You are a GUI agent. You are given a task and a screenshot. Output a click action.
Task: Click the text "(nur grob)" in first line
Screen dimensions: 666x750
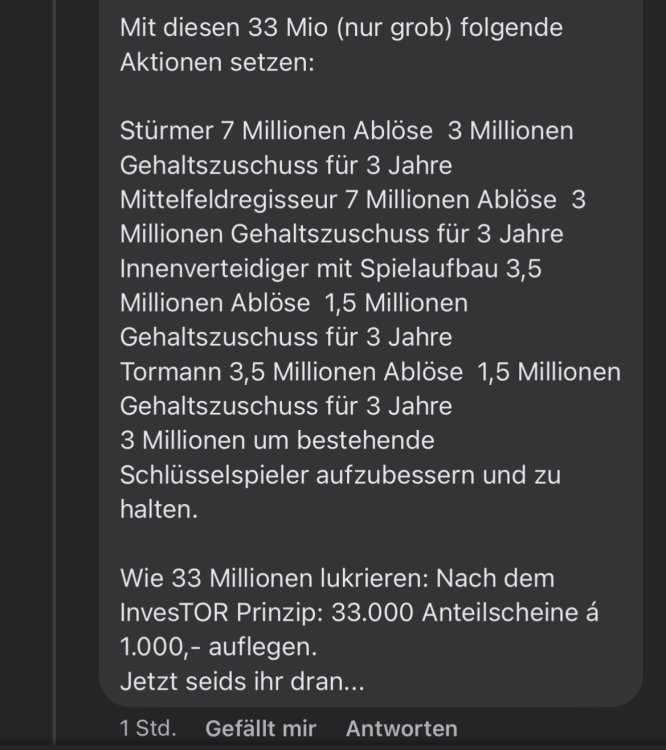pyautogui.click(x=392, y=28)
